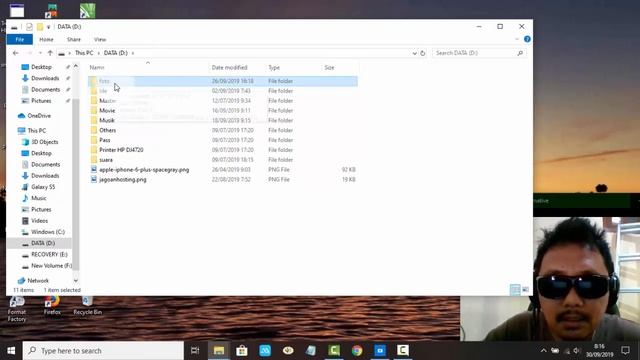Open Music under This PC
This screenshot has width=640, height=360.
pos(39,198)
